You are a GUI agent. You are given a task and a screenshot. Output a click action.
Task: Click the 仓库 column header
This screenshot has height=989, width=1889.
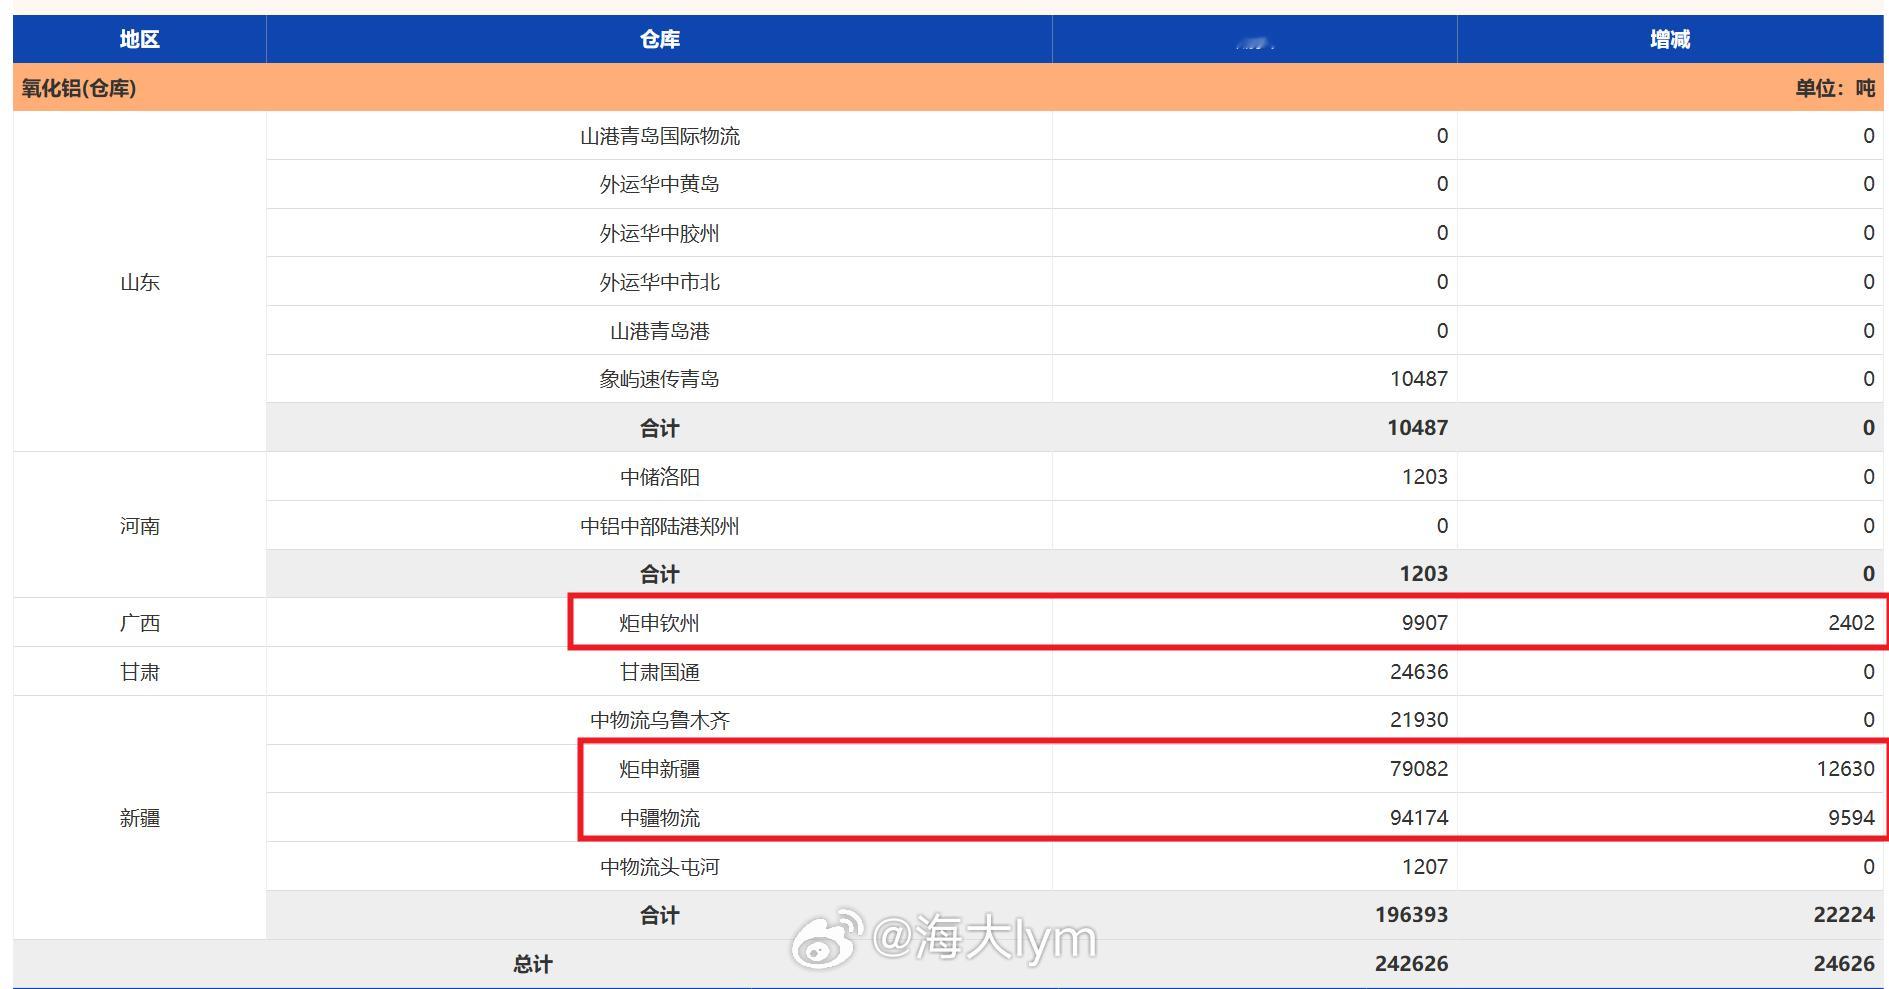658,39
